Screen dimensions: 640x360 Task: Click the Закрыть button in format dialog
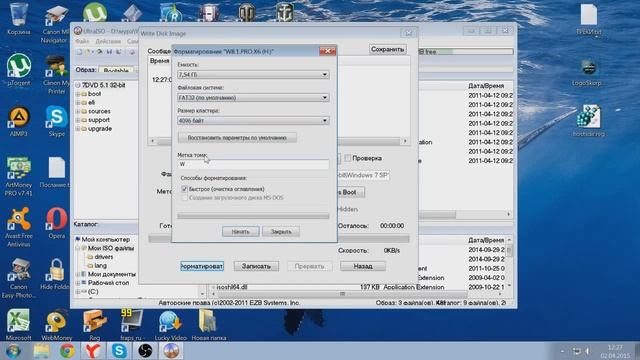281,231
